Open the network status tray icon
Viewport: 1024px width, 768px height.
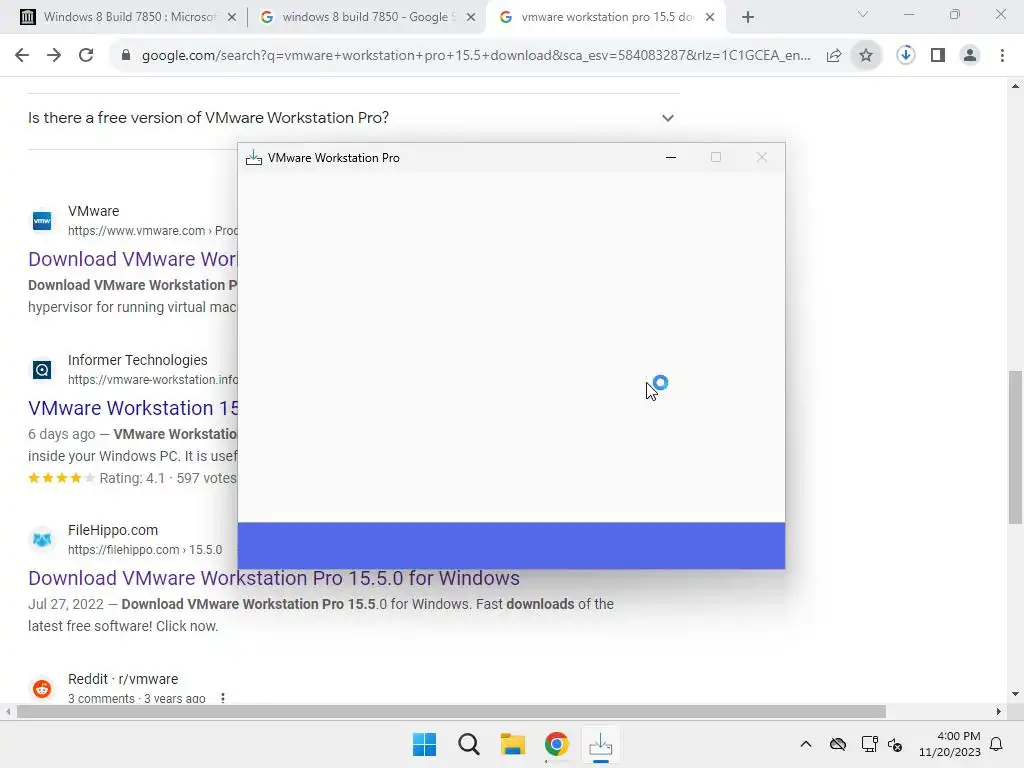coord(869,744)
